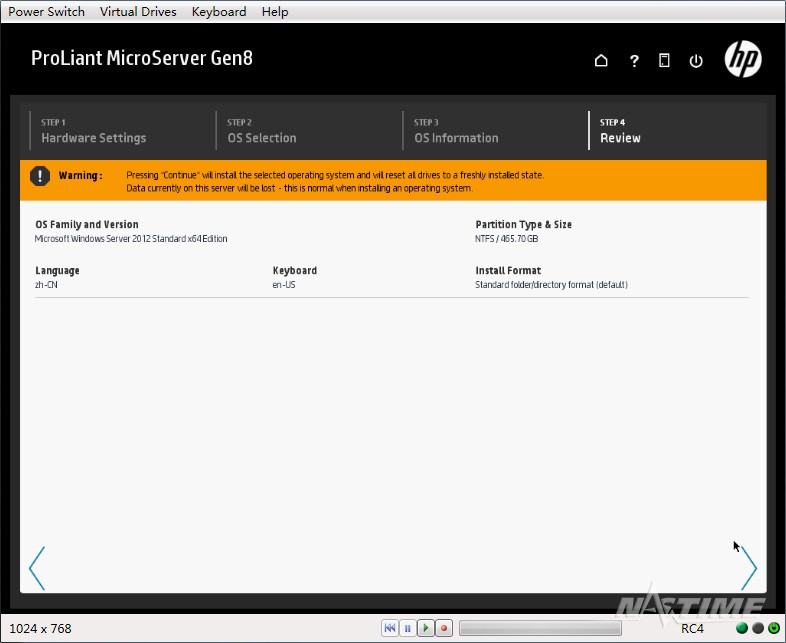Click the question mark help icon
The image size is (786, 643).
coord(634,61)
